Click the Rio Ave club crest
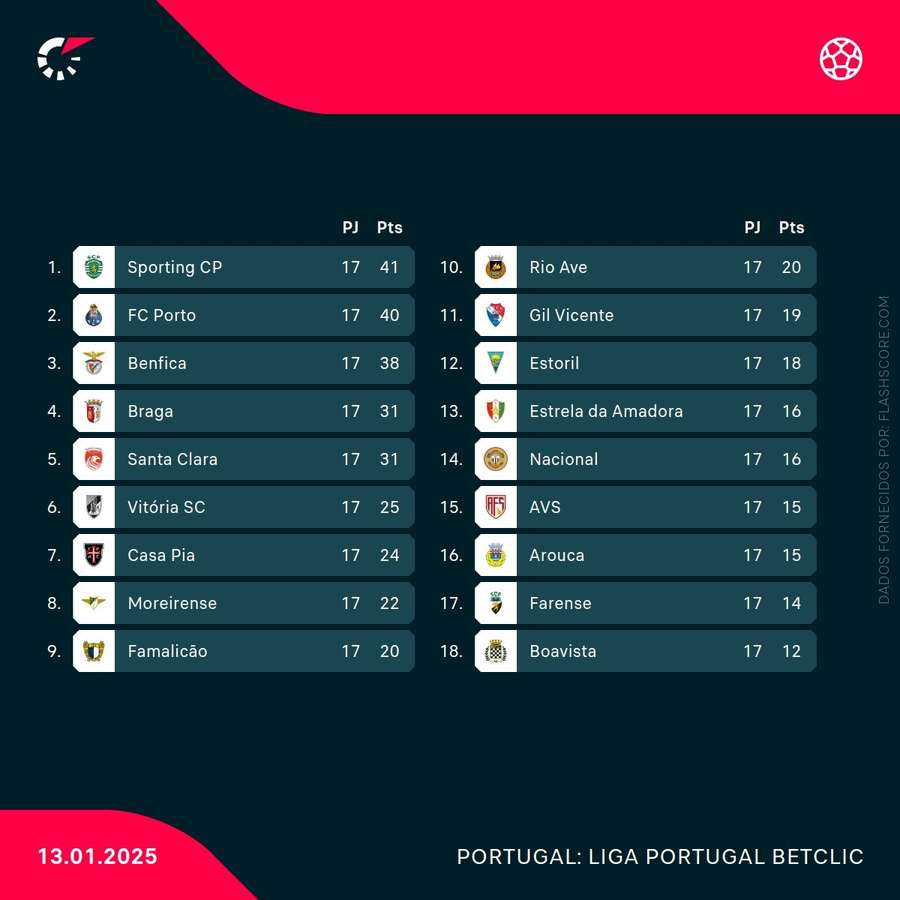Image resolution: width=900 pixels, height=900 pixels. [495, 267]
